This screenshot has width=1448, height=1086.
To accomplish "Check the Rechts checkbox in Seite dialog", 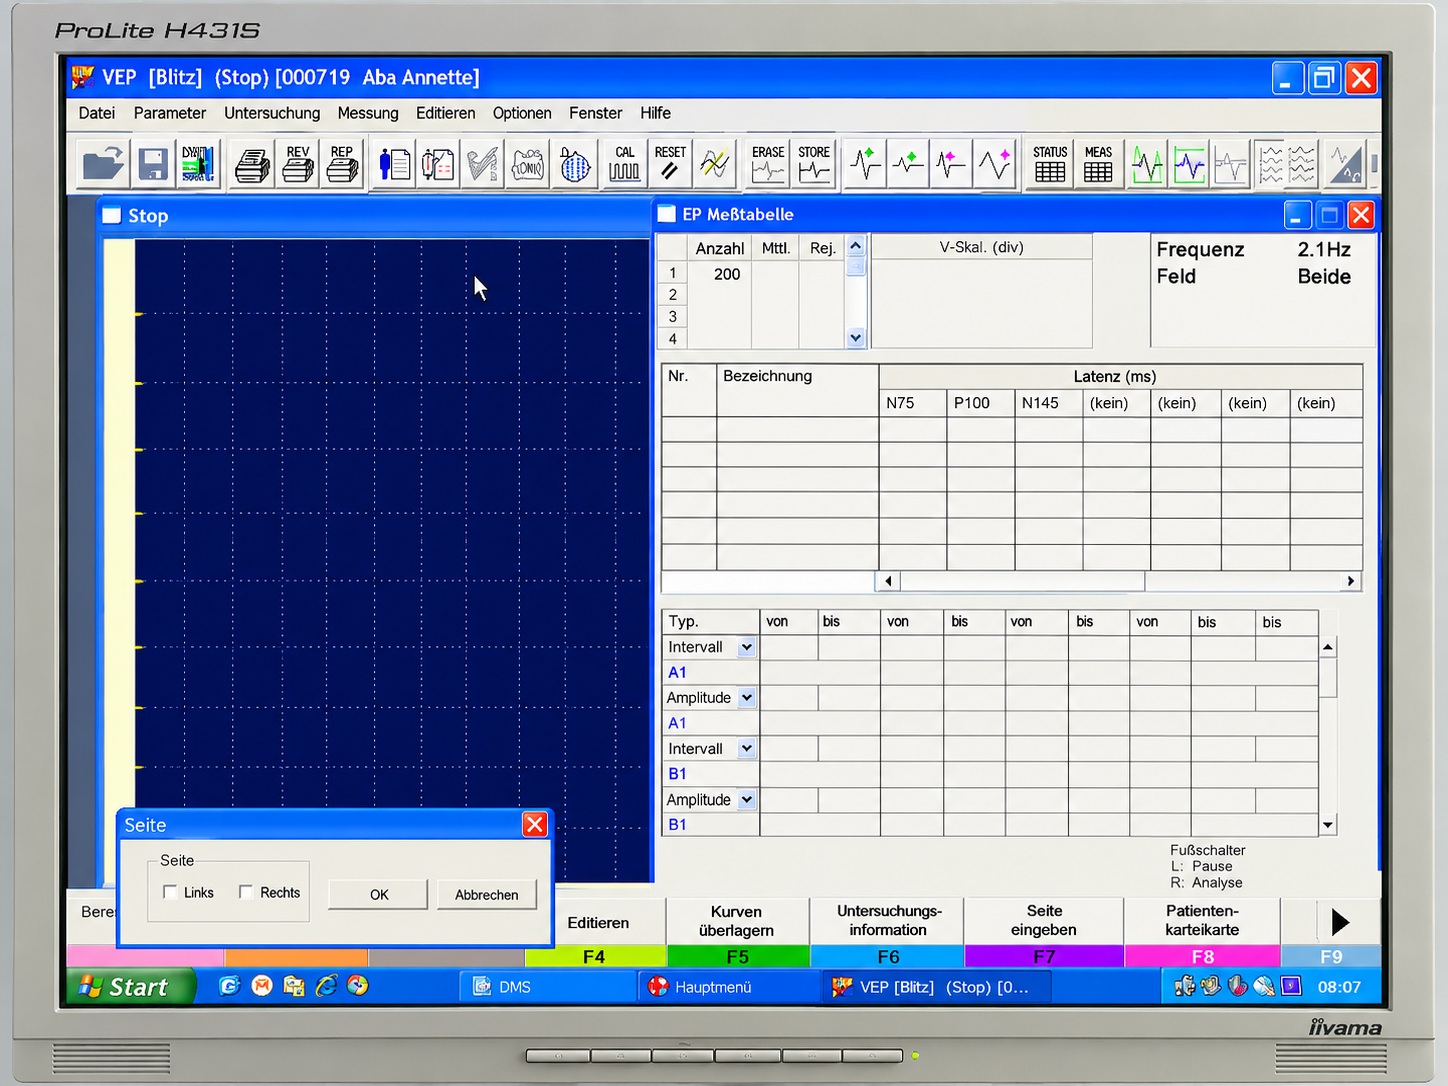I will click(x=246, y=892).
